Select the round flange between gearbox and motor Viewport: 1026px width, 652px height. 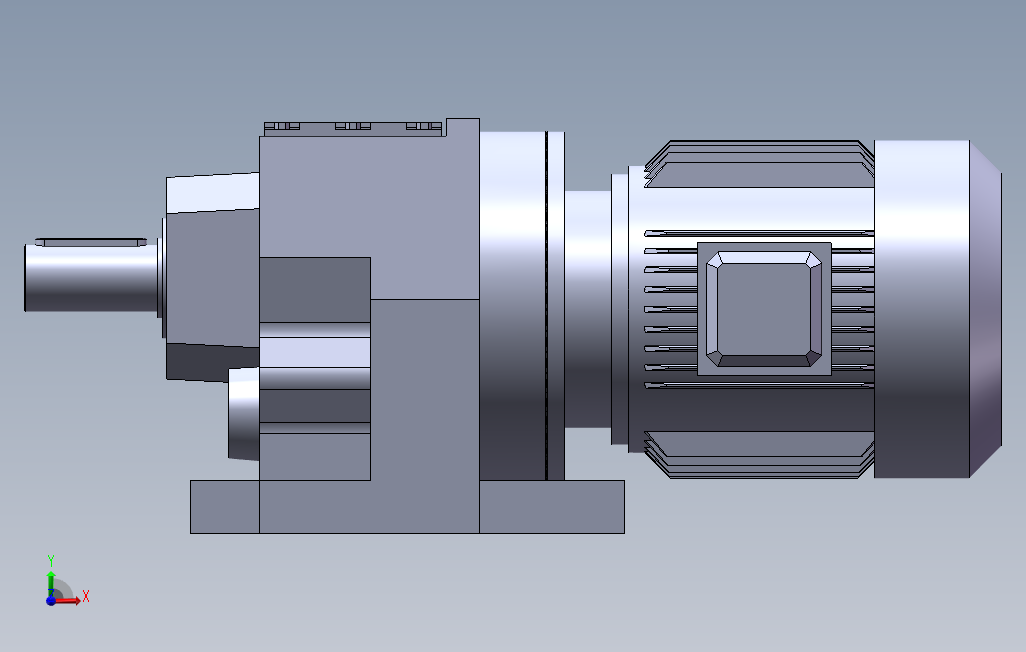pos(522,306)
